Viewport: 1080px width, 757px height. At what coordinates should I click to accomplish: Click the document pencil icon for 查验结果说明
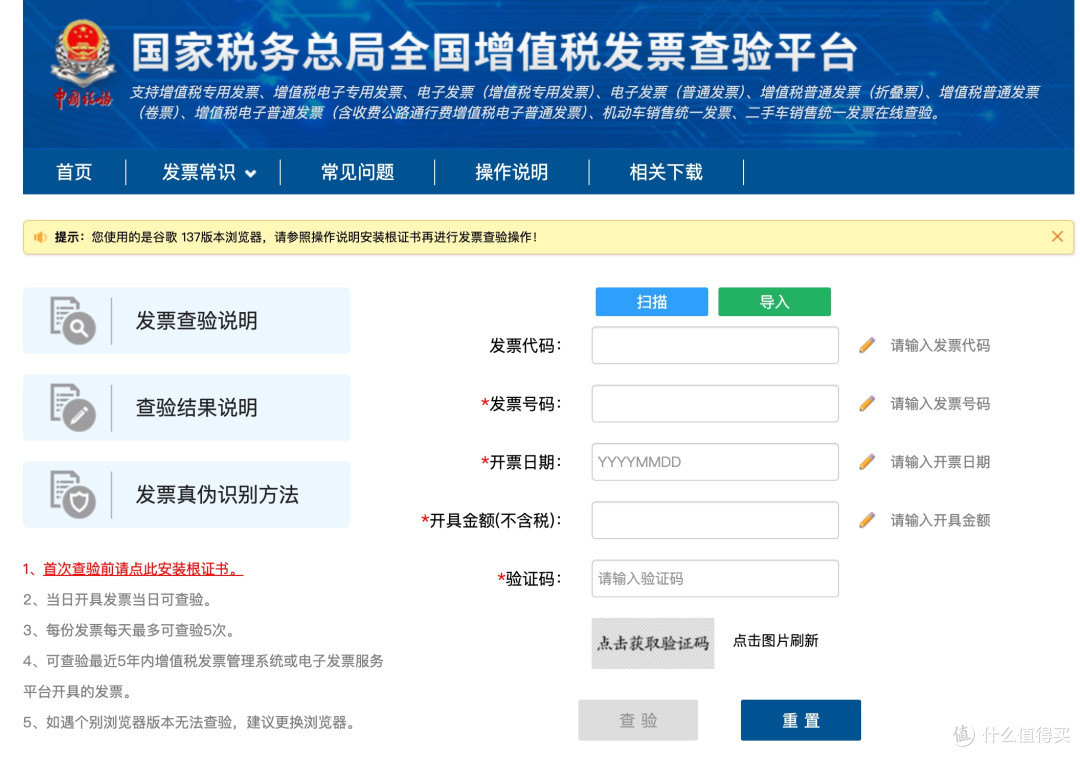[x=72, y=407]
